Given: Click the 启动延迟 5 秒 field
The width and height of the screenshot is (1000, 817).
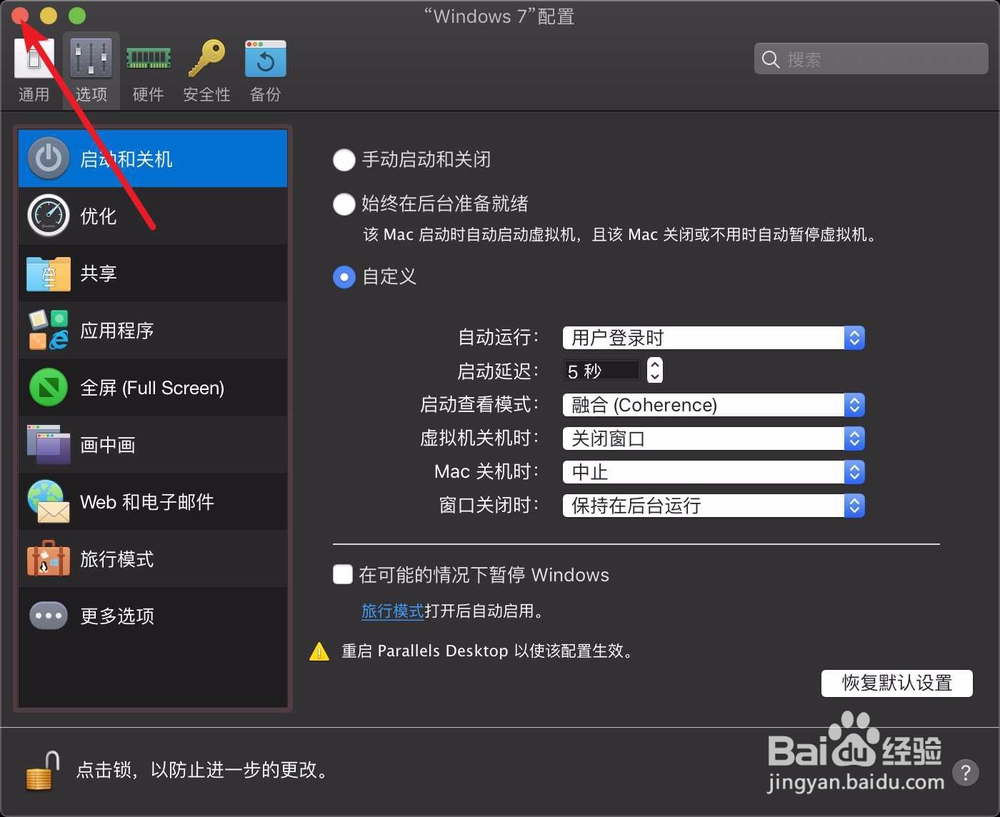Looking at the screenshot, I should tap(601, 371).
